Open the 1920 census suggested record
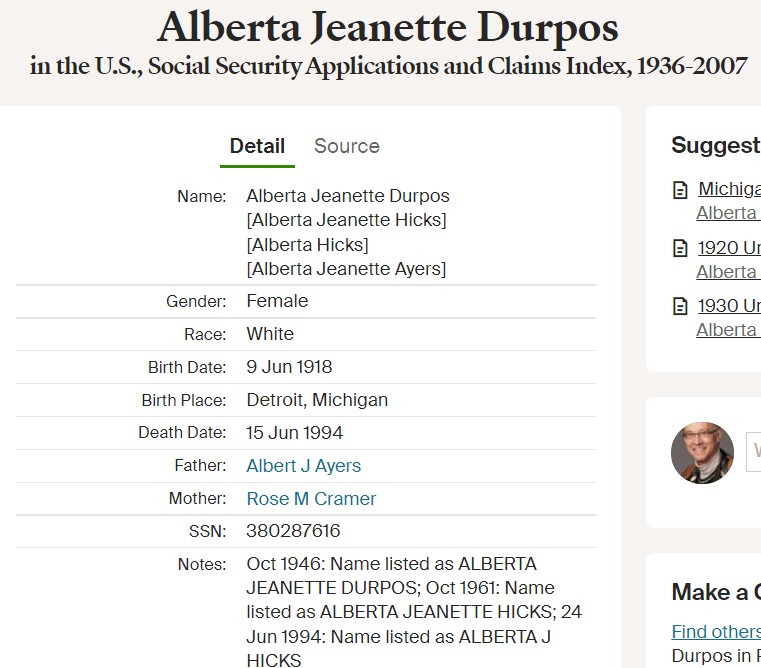 [729, 248]
